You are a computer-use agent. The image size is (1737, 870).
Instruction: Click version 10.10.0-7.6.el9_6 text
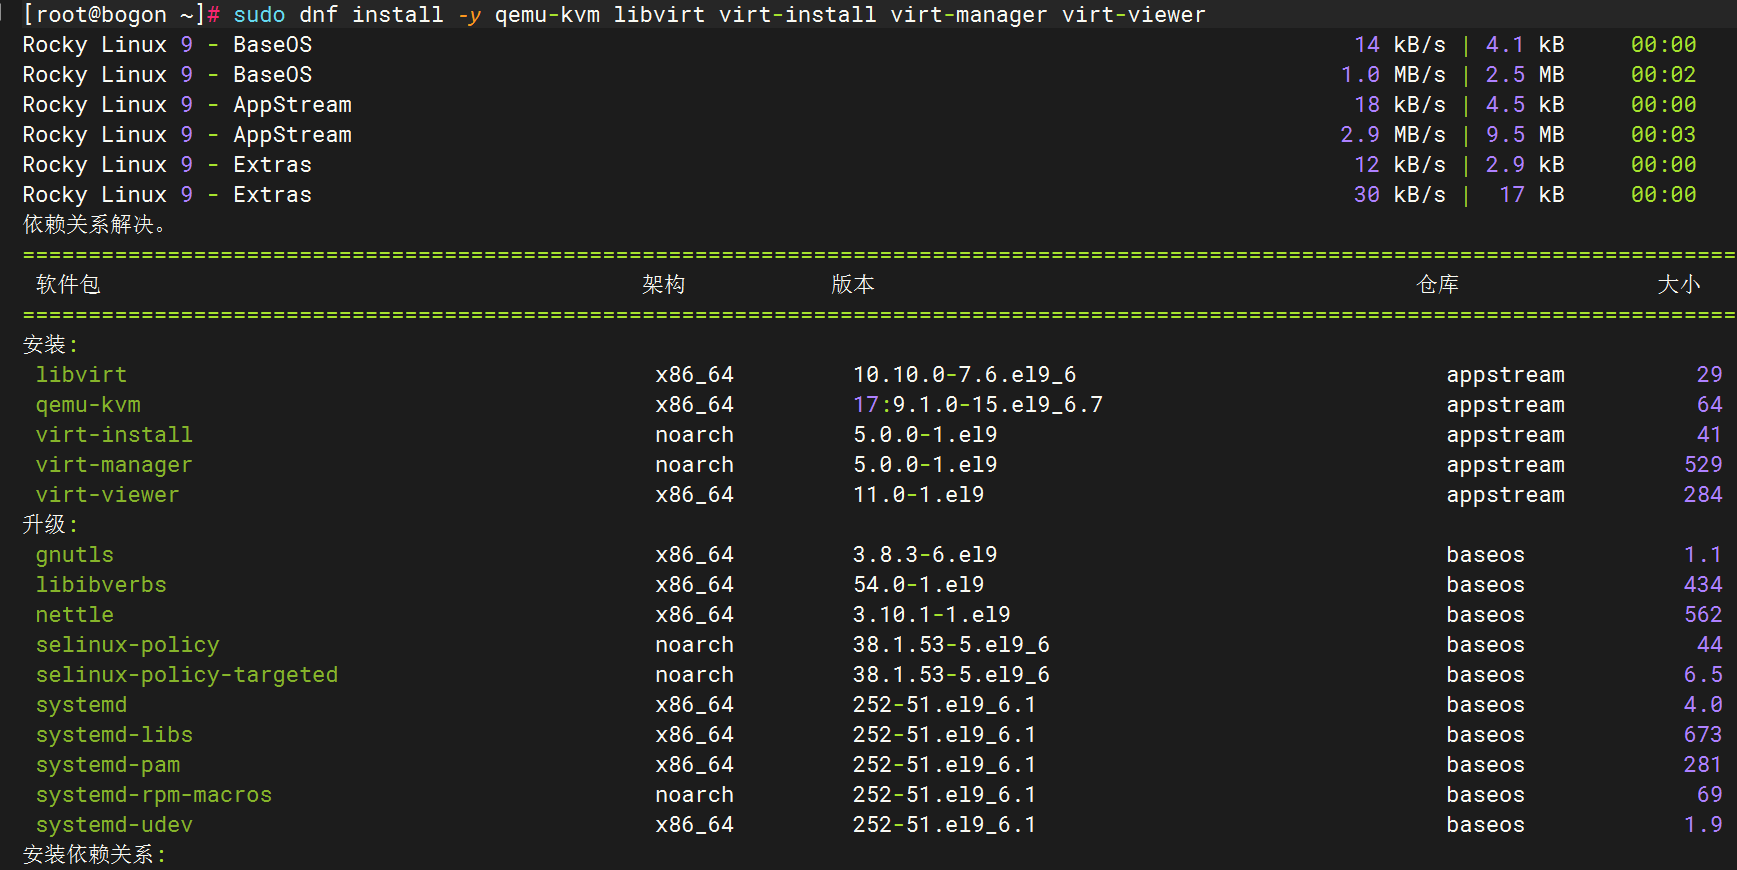click(964, 375)
